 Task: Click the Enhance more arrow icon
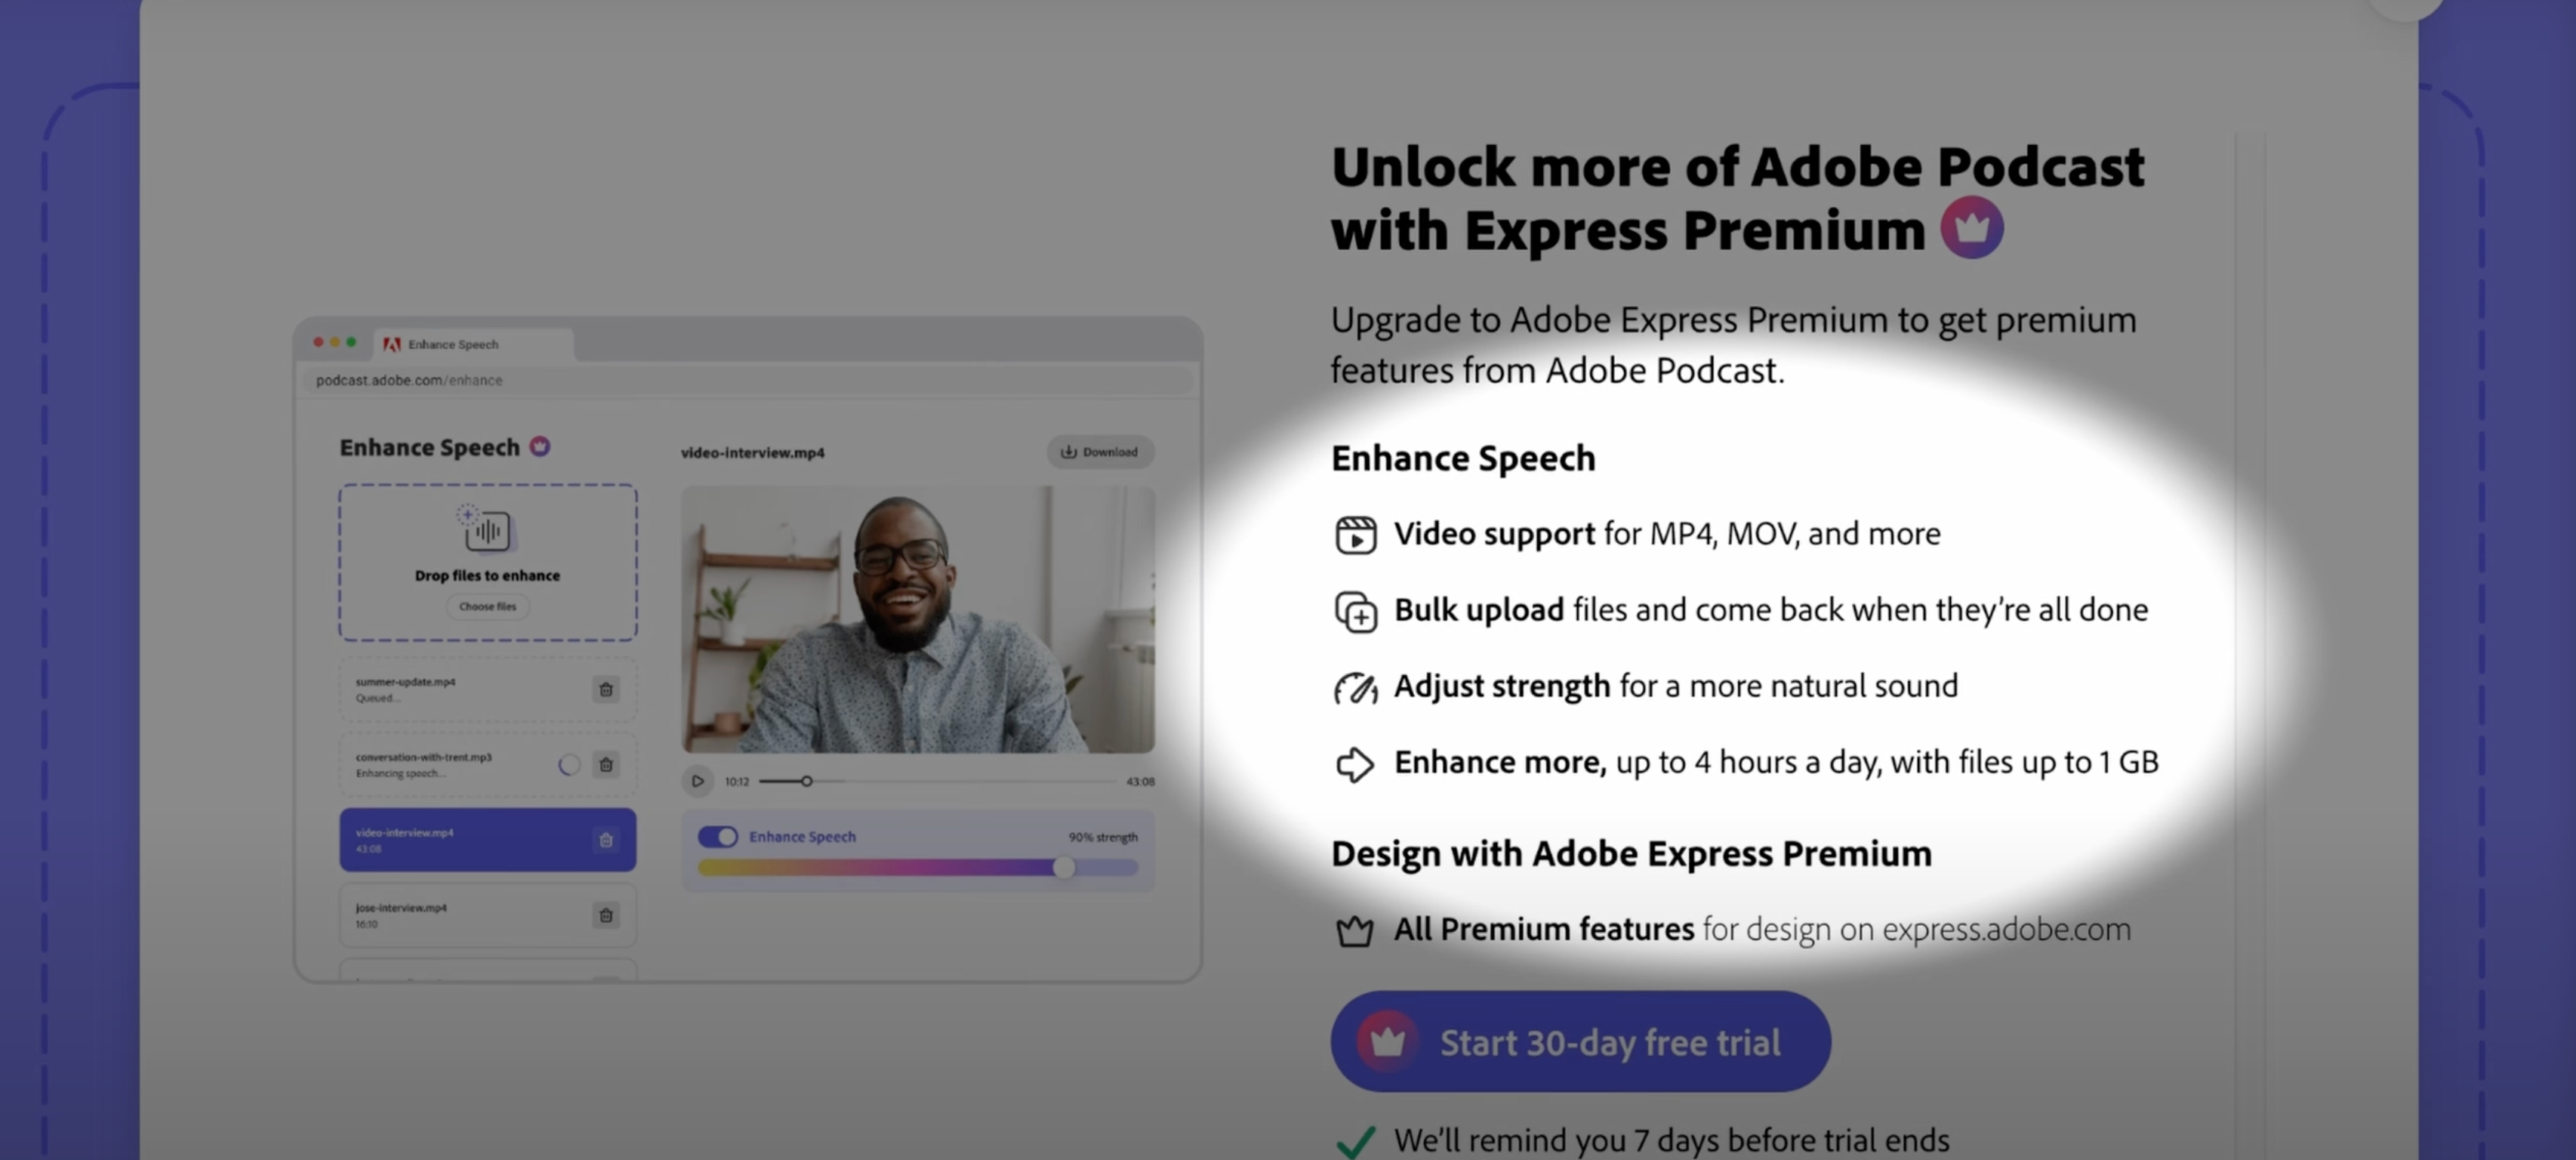(1355, 764)
